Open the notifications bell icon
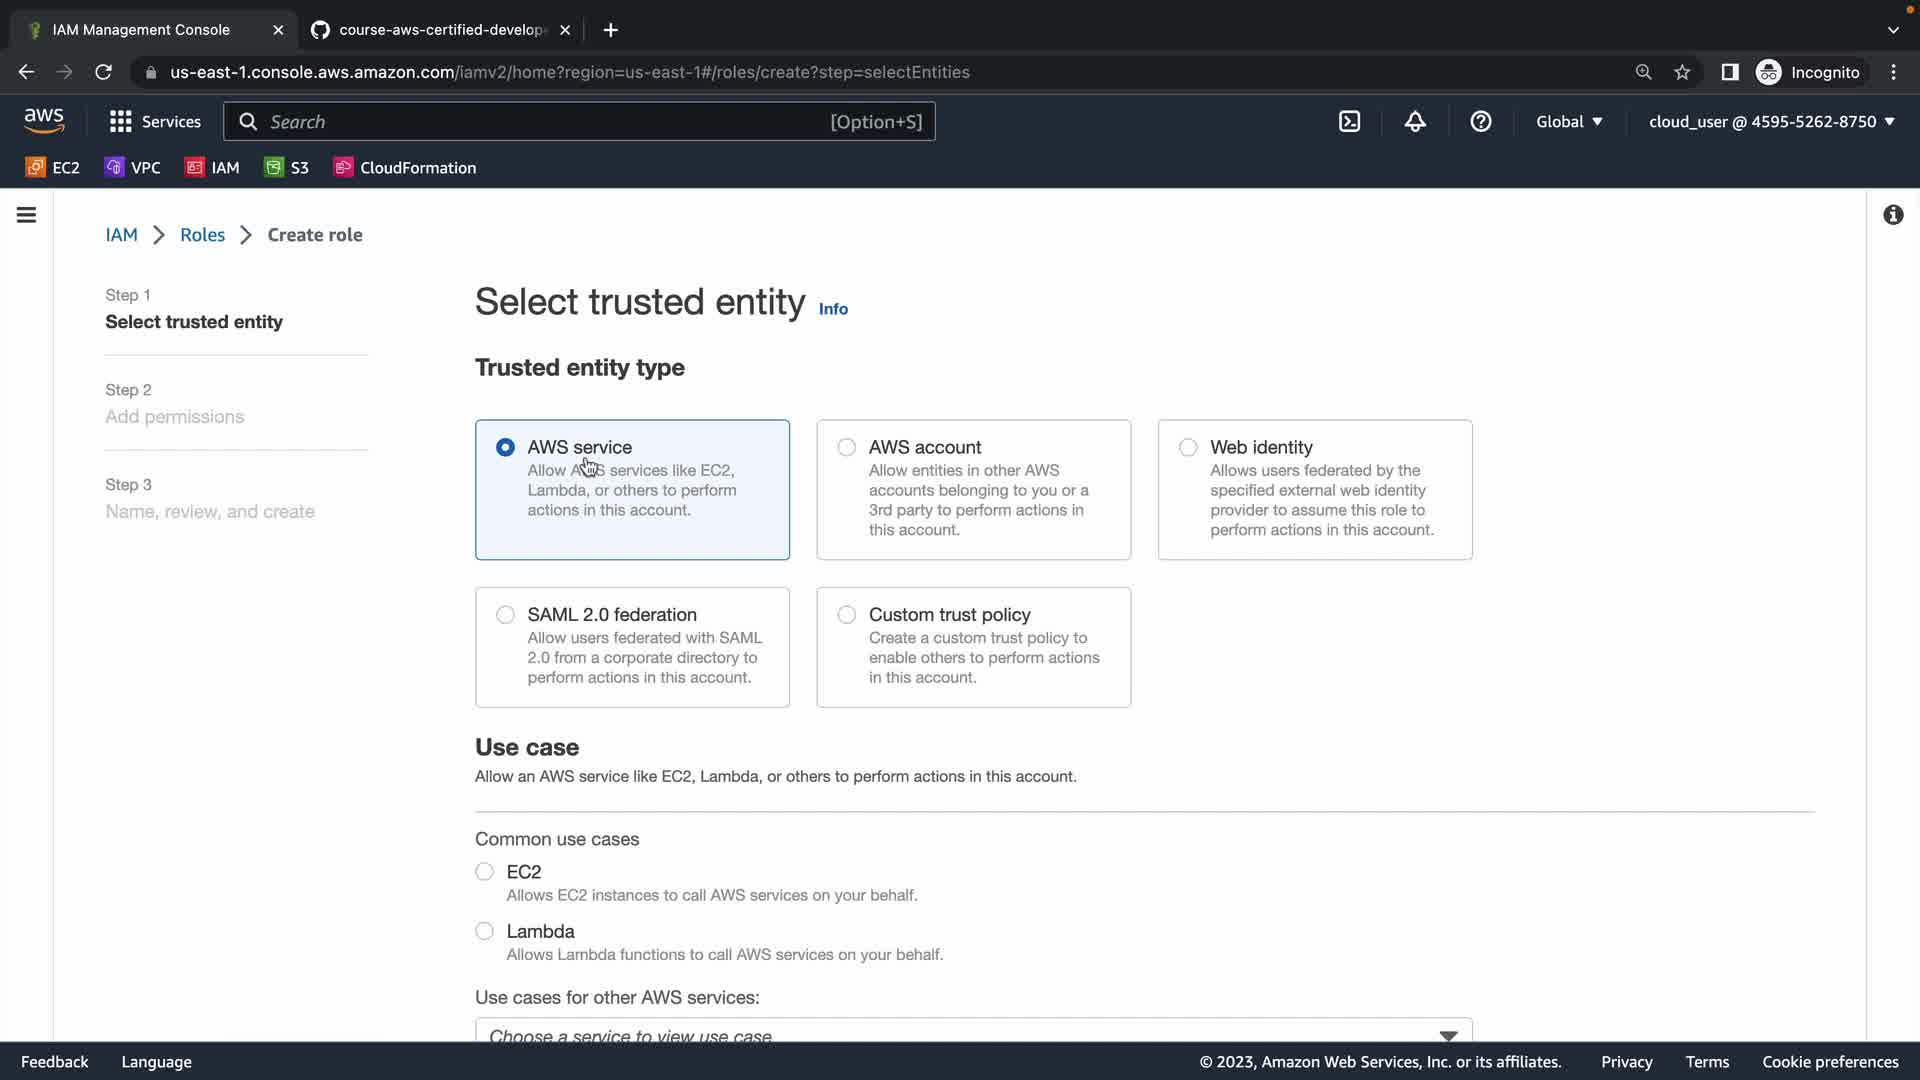The width and height of the screenshot is (1920, 1080). click(1415, 121)
